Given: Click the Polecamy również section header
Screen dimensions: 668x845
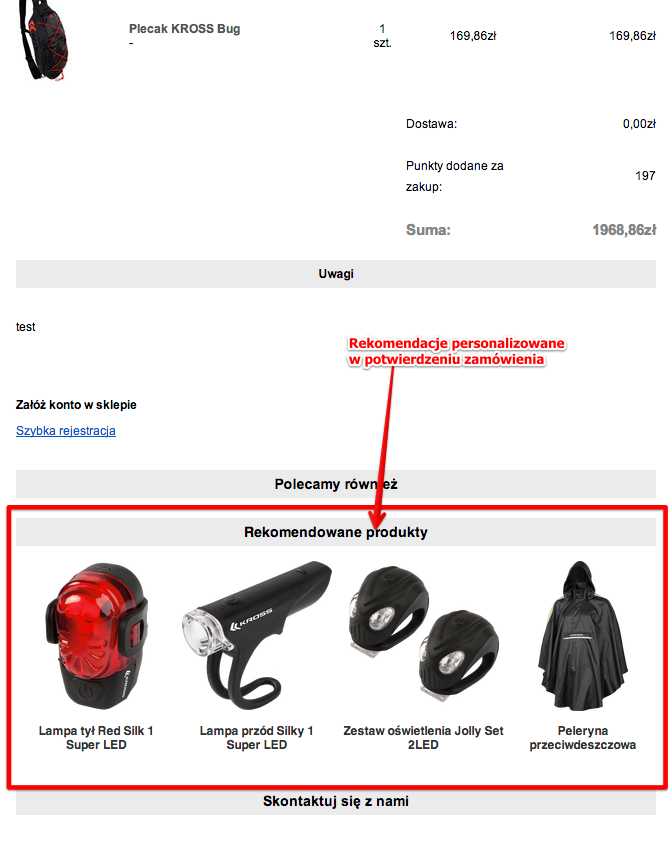Looking at the screenshot, I should (336, 484).
